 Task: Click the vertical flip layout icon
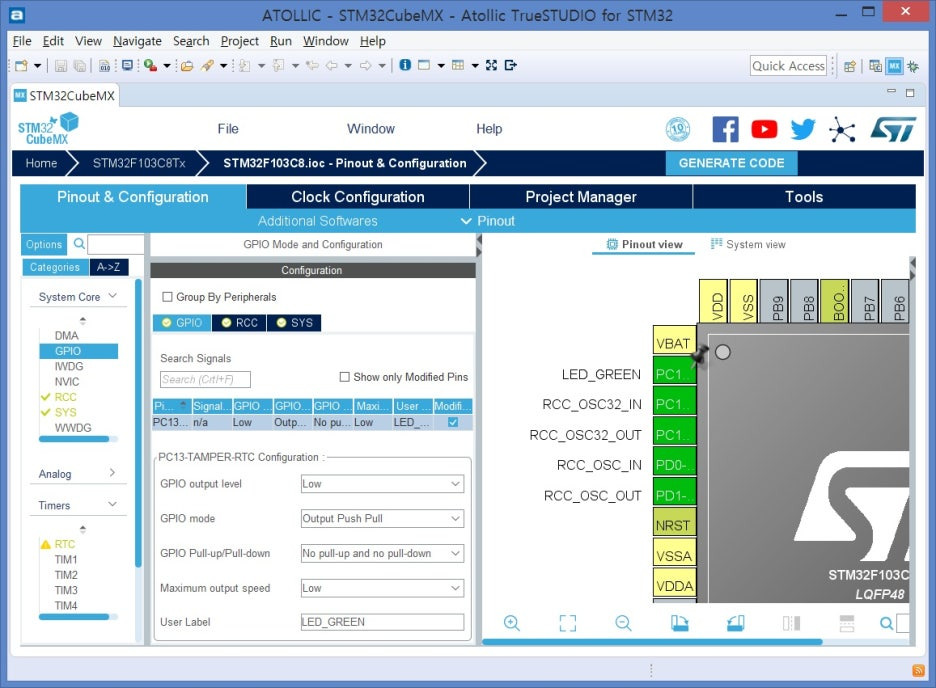point(791,623)
